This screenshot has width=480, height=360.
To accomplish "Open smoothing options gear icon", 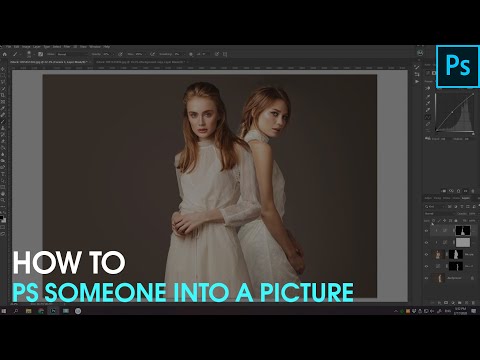I will [x=191, y=54].
